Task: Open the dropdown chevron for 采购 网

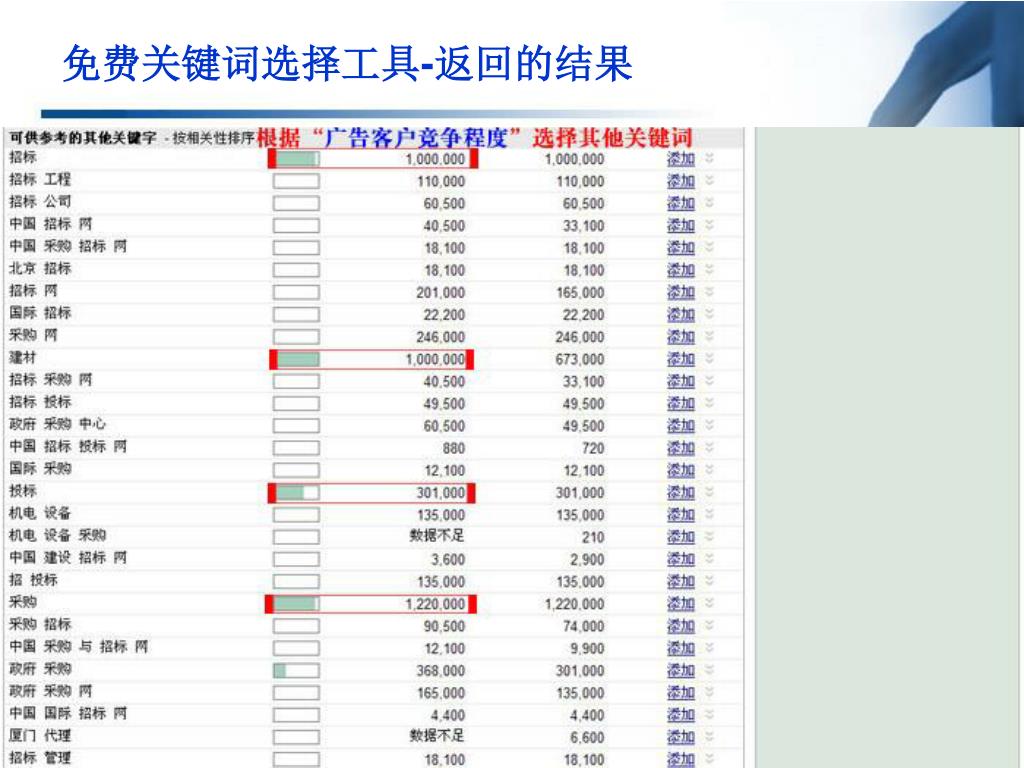Action: coord(709,336)
